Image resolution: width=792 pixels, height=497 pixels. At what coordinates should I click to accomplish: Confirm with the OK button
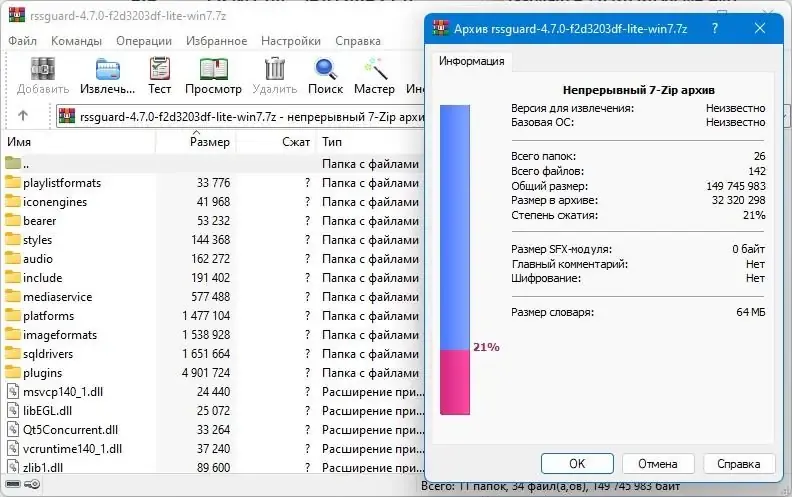(577, 464)
